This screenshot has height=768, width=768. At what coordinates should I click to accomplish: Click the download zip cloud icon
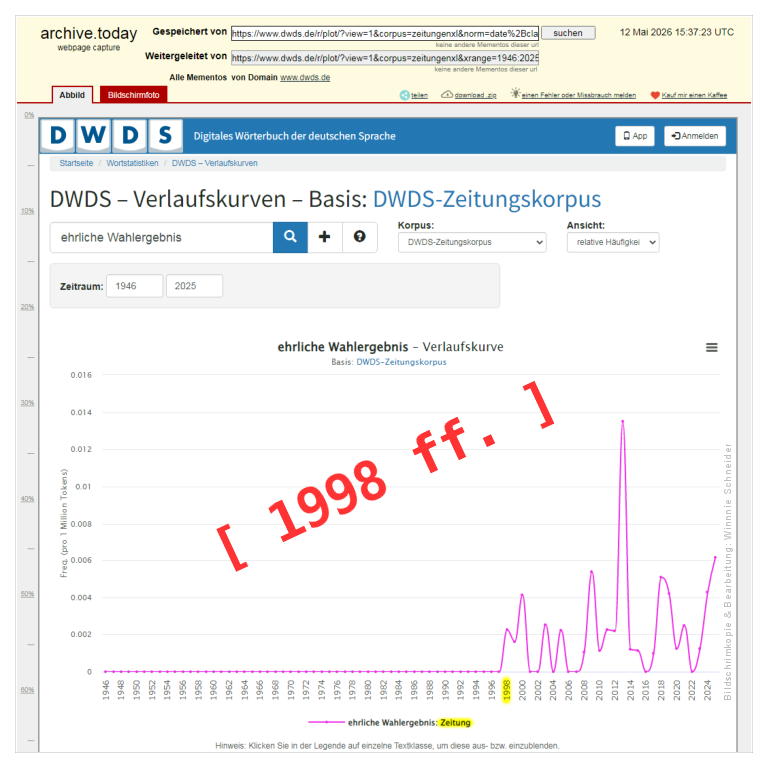coord(447,95)
